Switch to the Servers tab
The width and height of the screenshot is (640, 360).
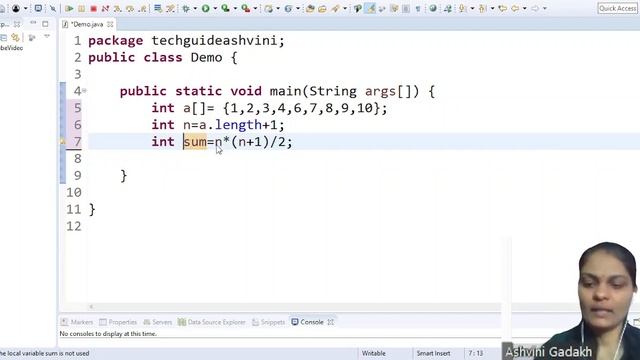(158, 322)
